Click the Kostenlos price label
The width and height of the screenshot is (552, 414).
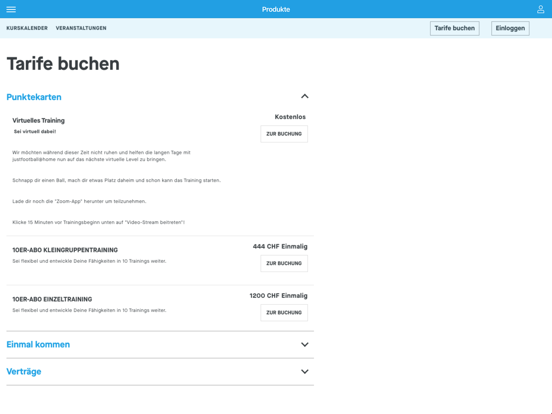coord(290,117)
